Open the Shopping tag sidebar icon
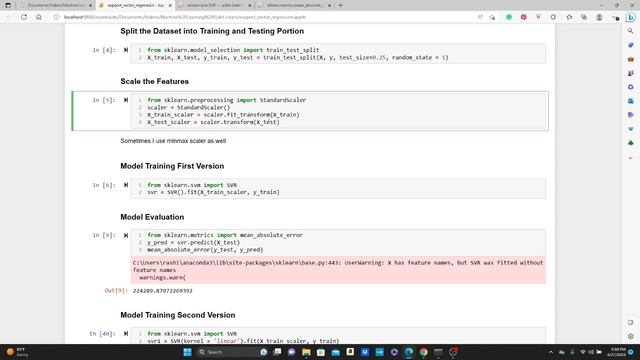The height and width of the screenshot is (360, 640). point(631,45)
